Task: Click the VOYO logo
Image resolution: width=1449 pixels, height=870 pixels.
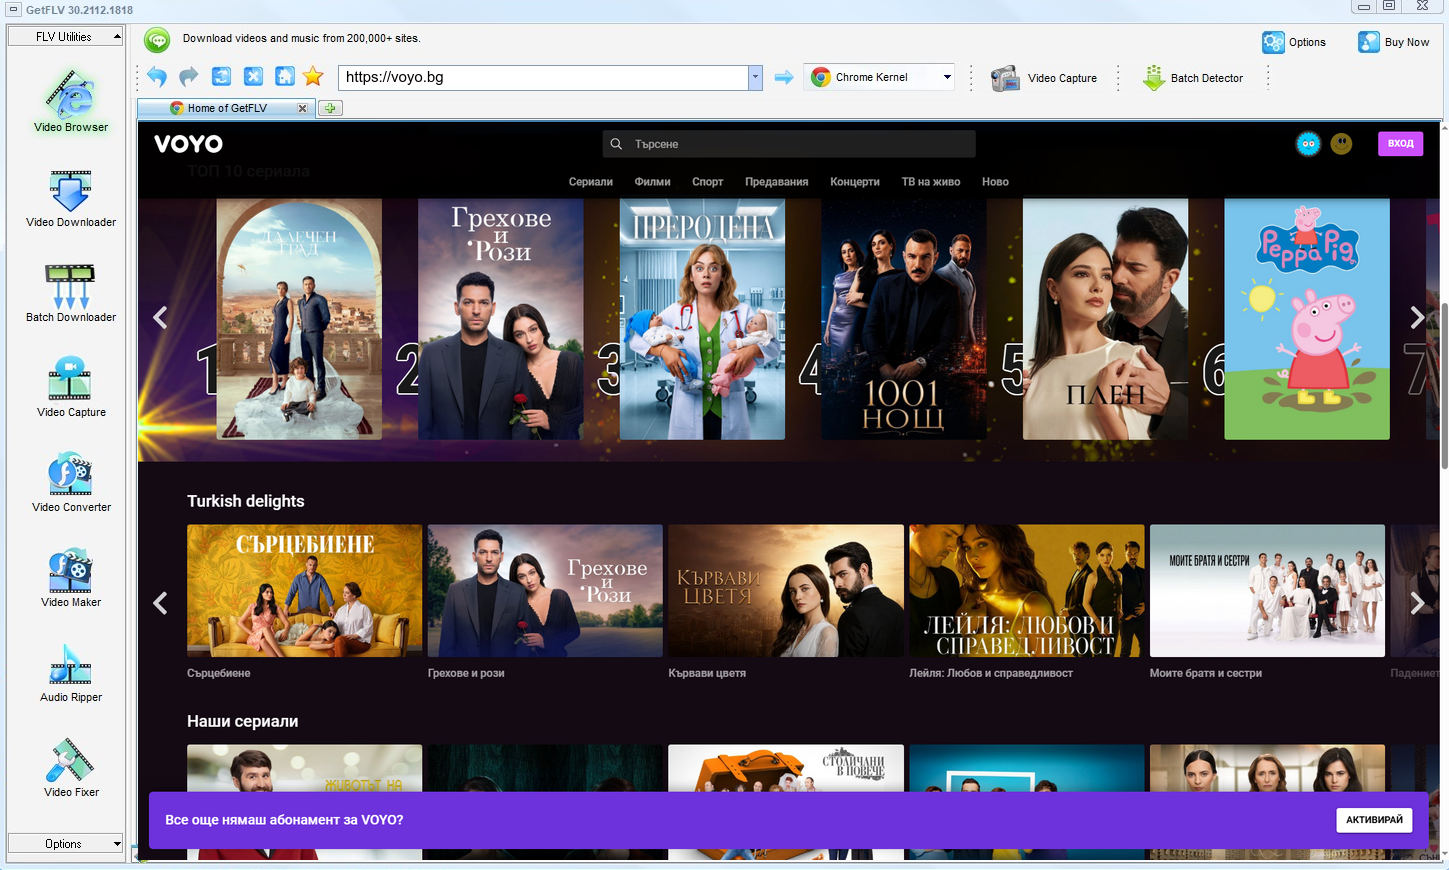Action: tap(188, 144)
